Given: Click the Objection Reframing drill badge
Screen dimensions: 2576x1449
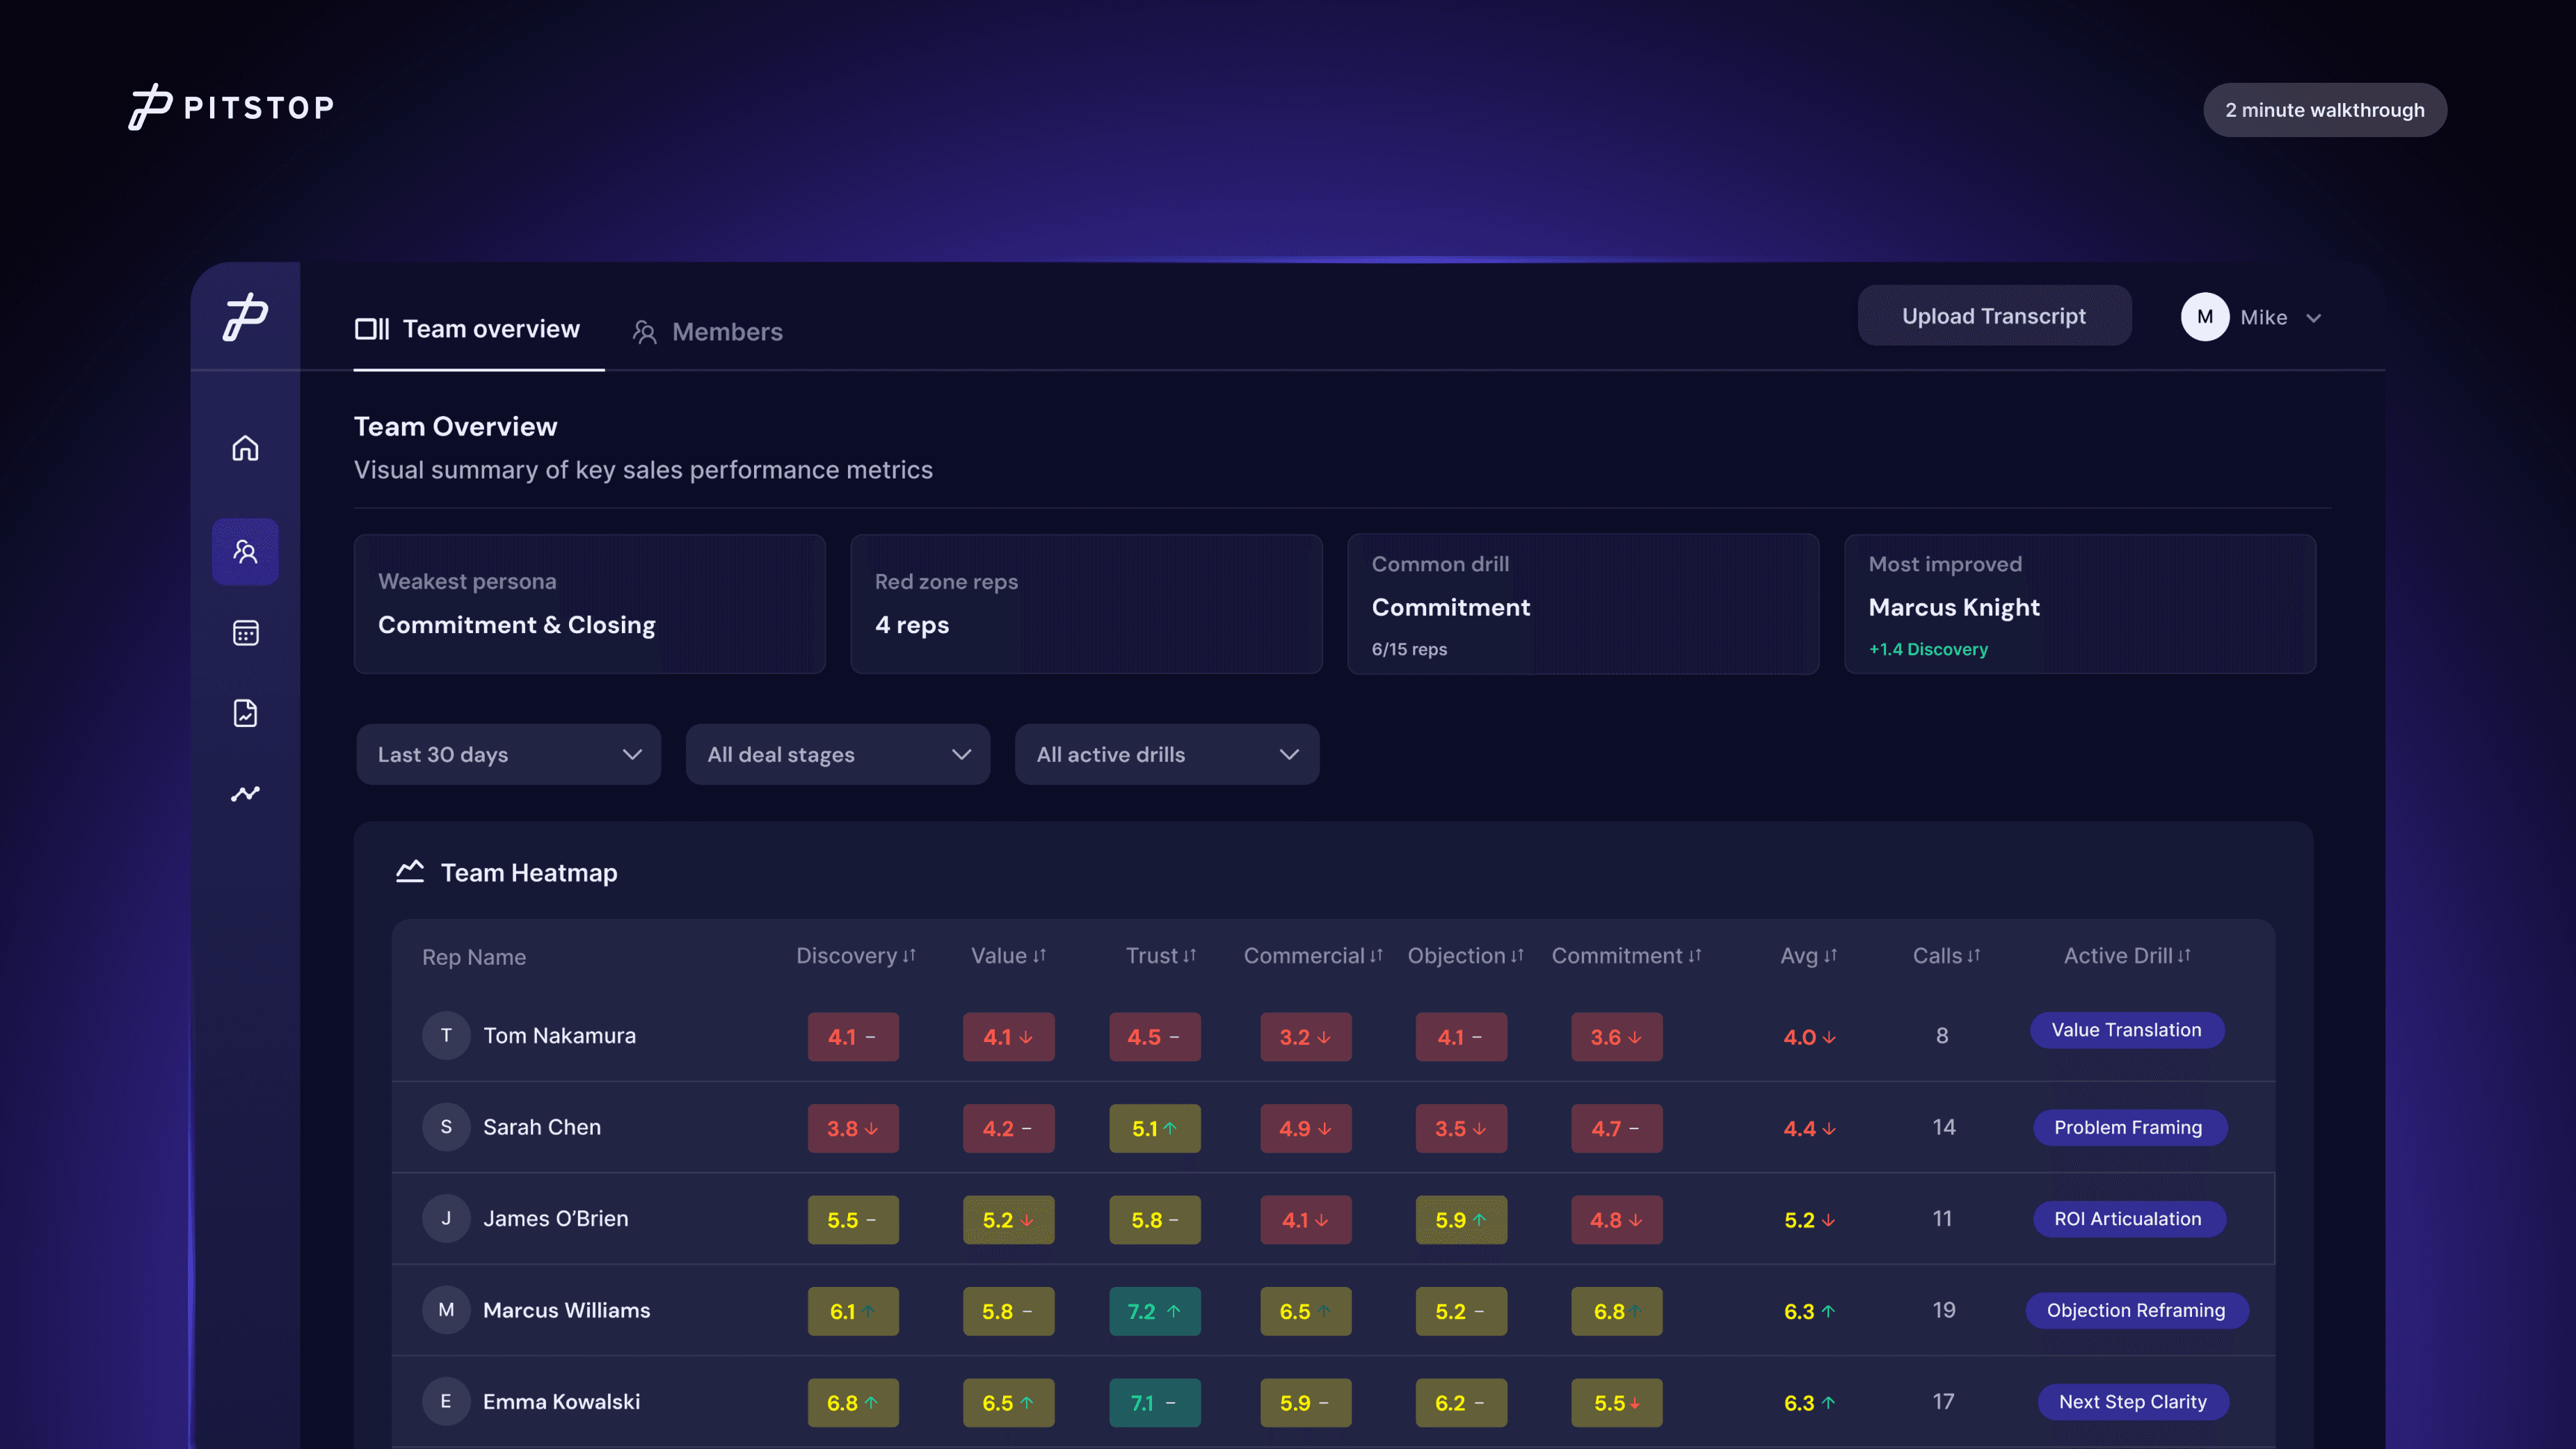Looking at the screenshot, I should pyautogui.click(x=2137, y=1311).
